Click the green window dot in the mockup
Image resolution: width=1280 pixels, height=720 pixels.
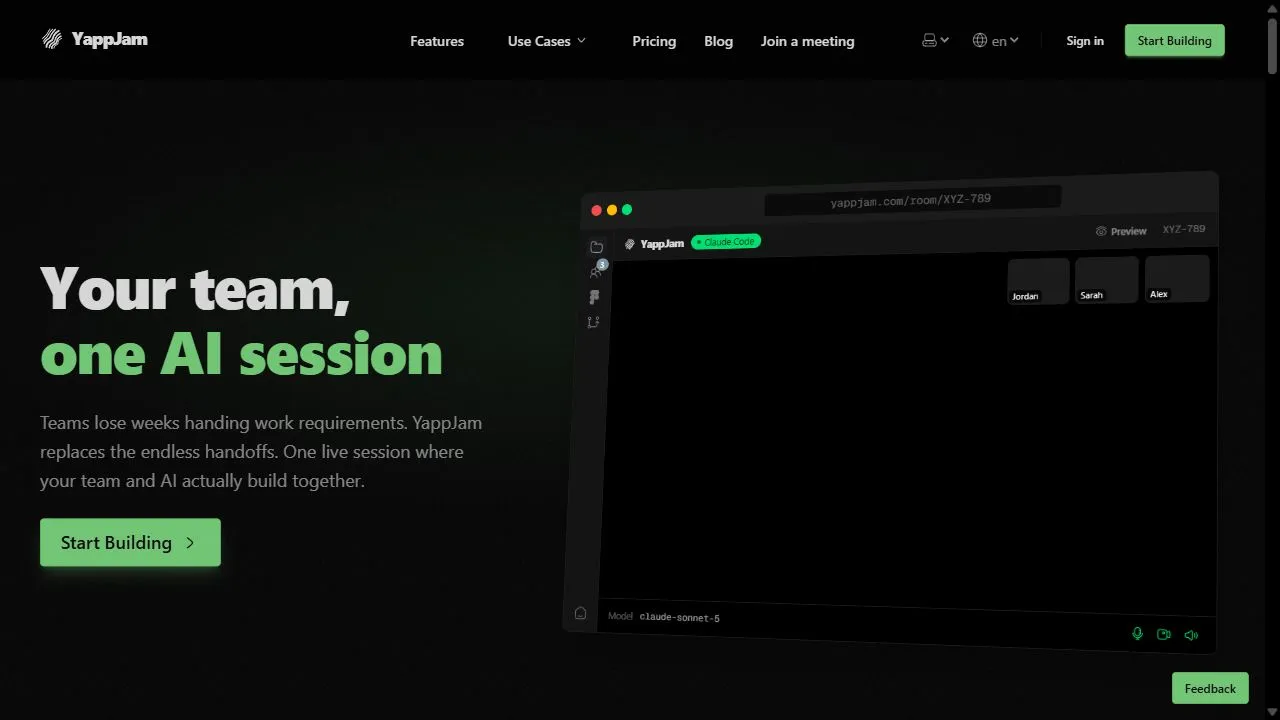(x=627, y=209)
